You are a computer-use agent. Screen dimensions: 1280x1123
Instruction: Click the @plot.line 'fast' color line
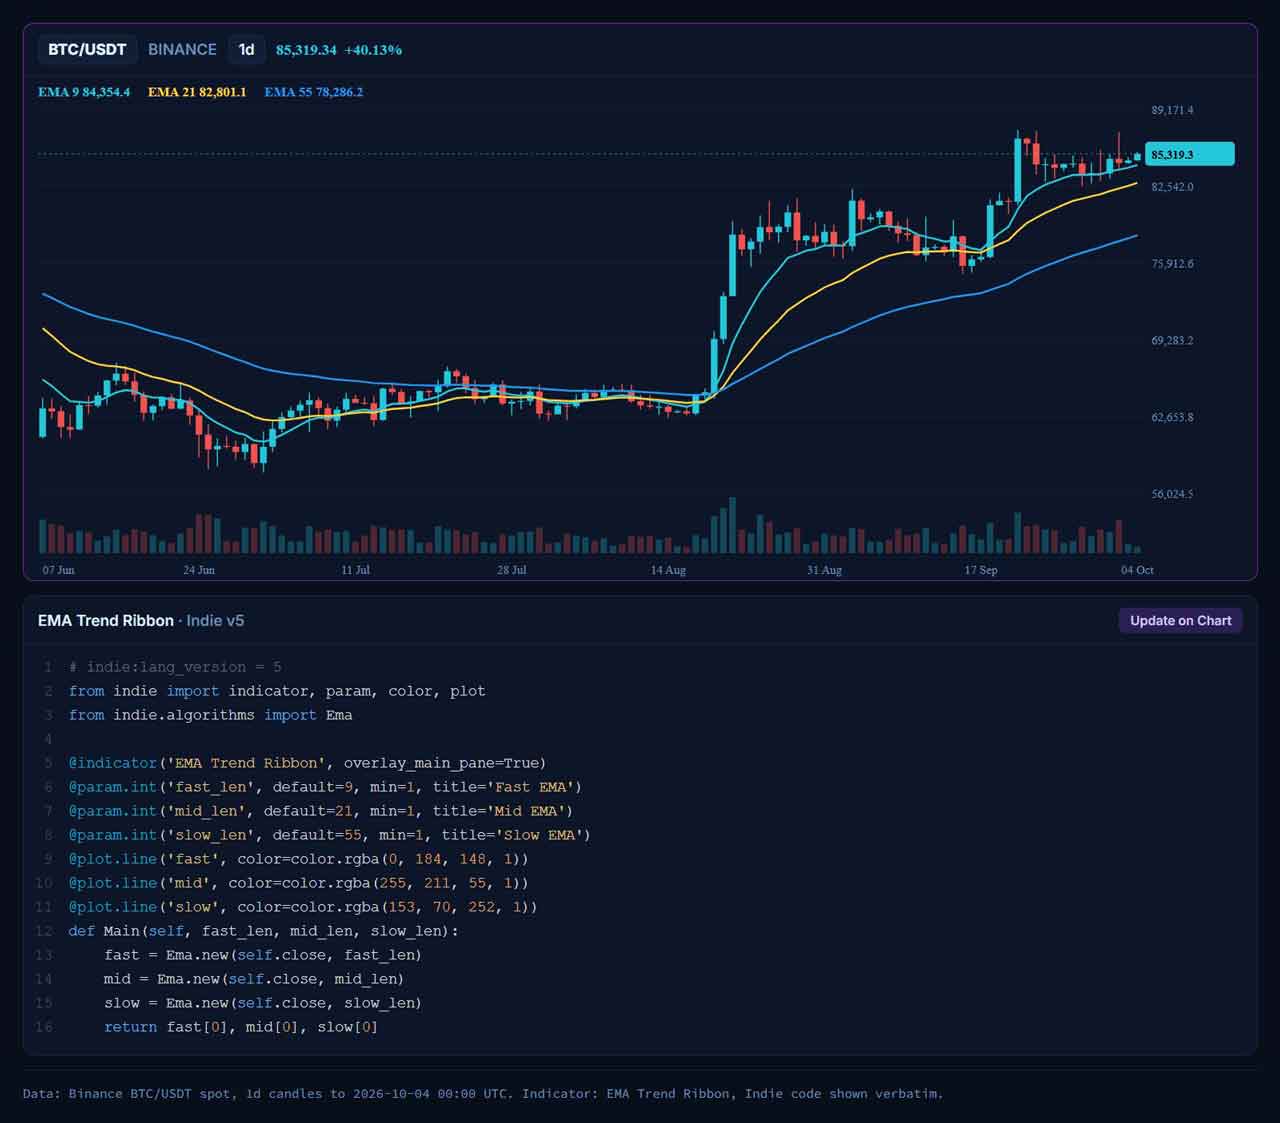(x=299, y=859)
